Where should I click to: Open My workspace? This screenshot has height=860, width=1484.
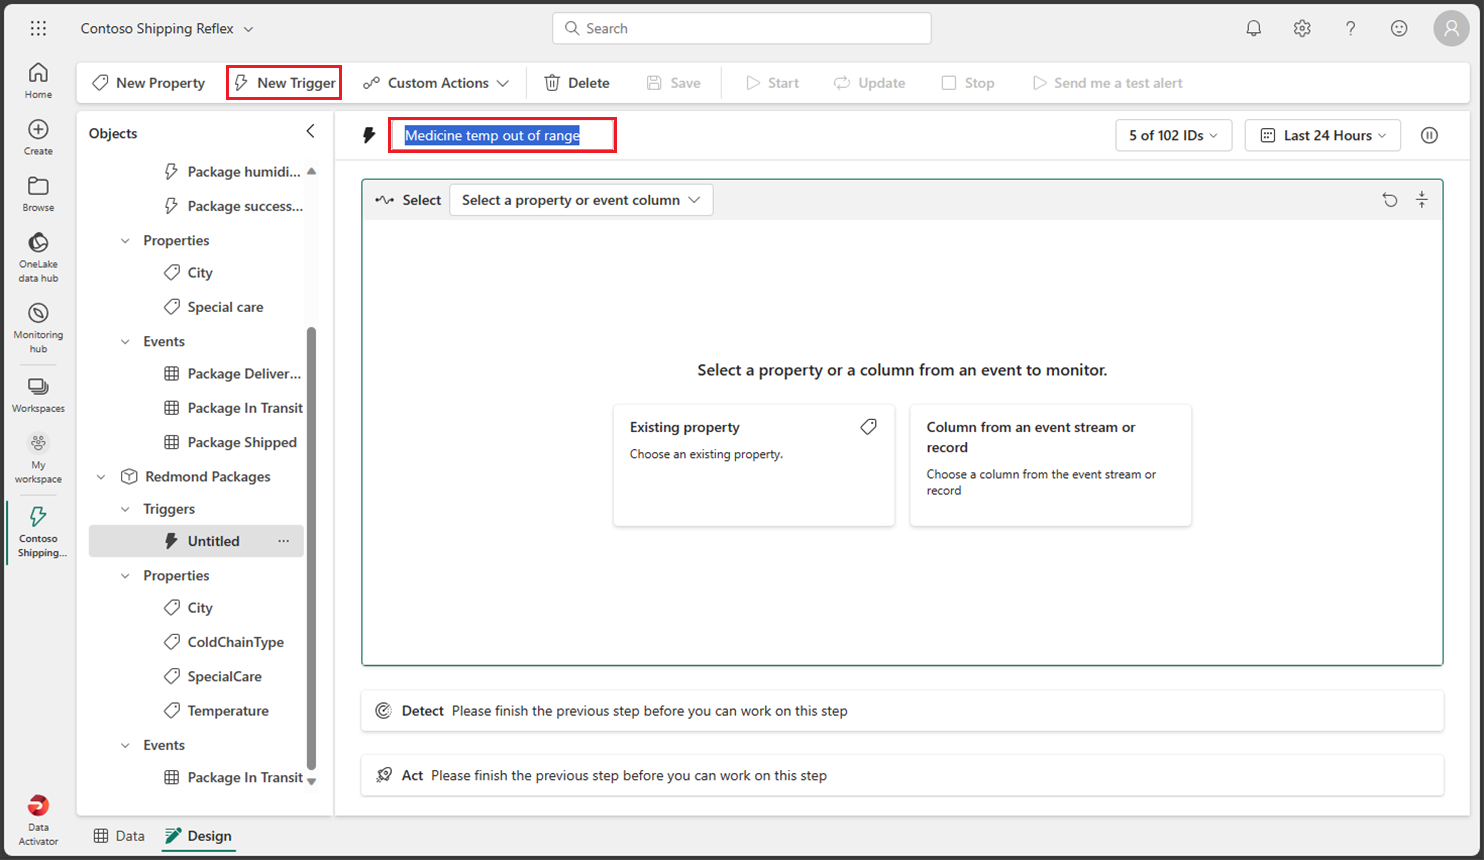(38, 458)
